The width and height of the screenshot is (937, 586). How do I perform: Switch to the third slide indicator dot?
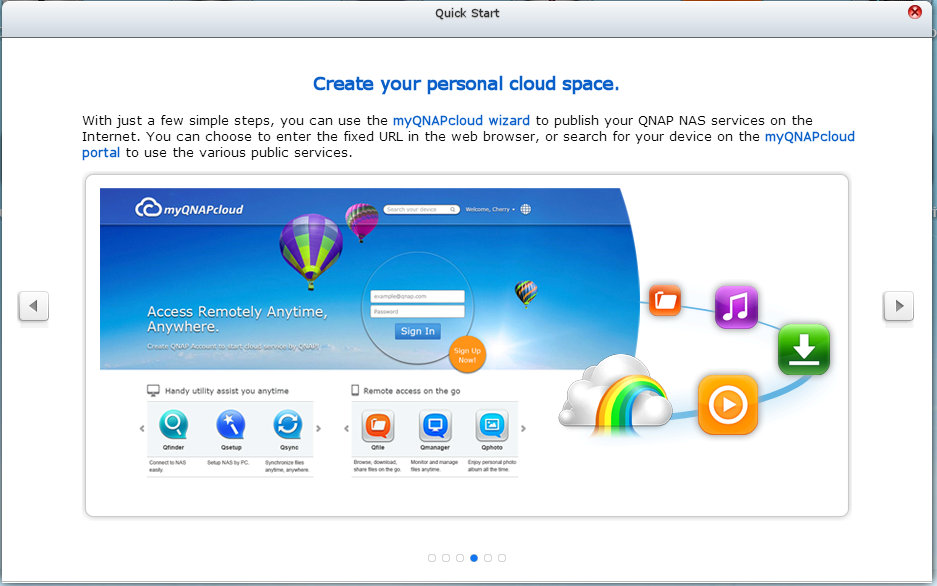[460, 558]
